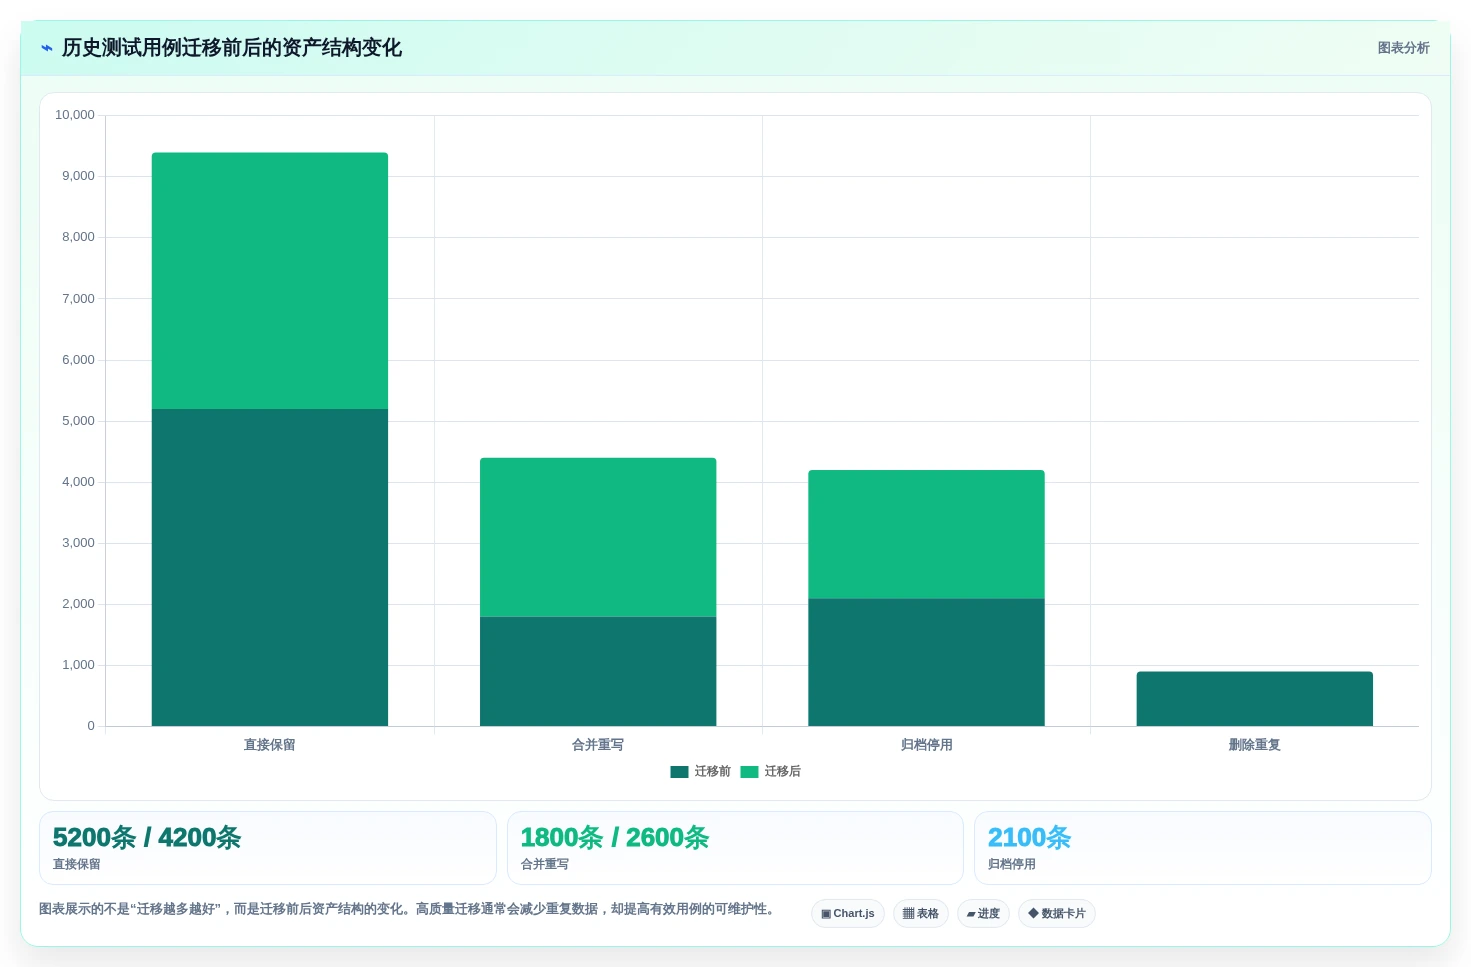The height and width of the screenshot is (967, 1471).
Task: Click the 合并重写 迁移后 light-green bar segment
Action: click(598, 537)
